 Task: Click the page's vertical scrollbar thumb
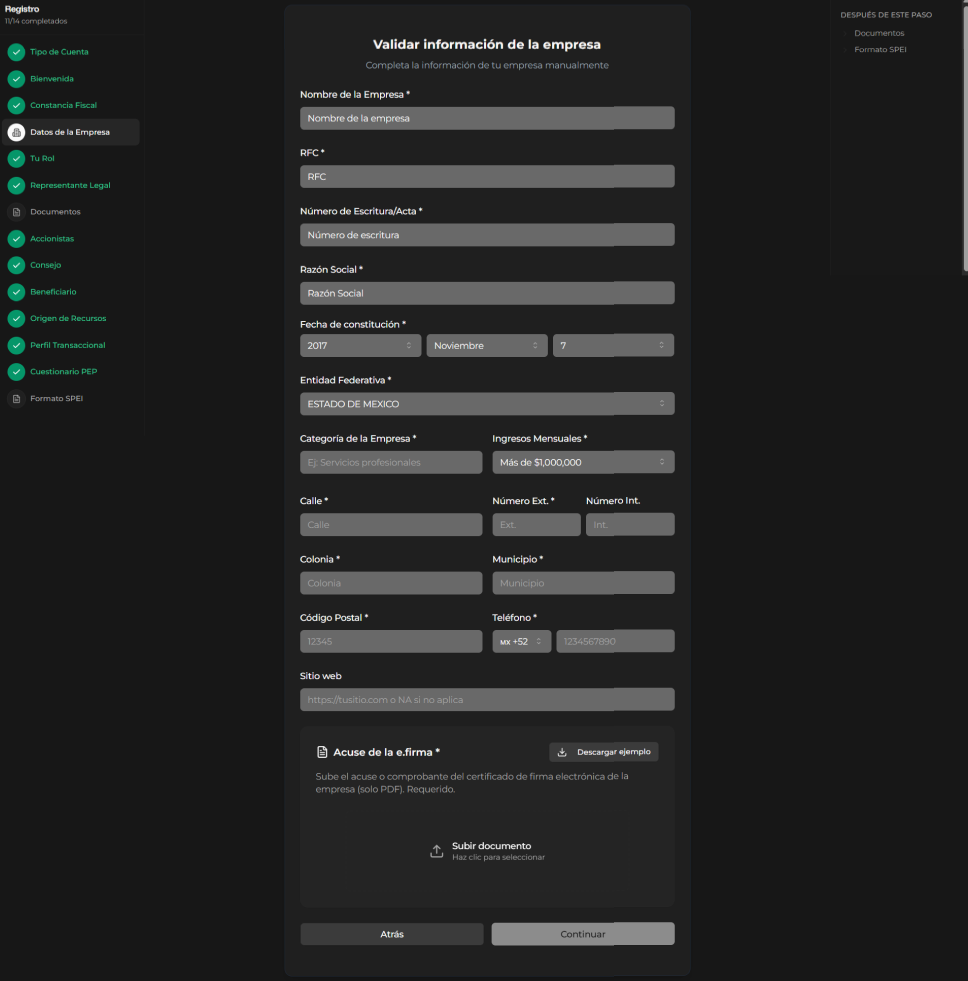click(x=965, y=138)
